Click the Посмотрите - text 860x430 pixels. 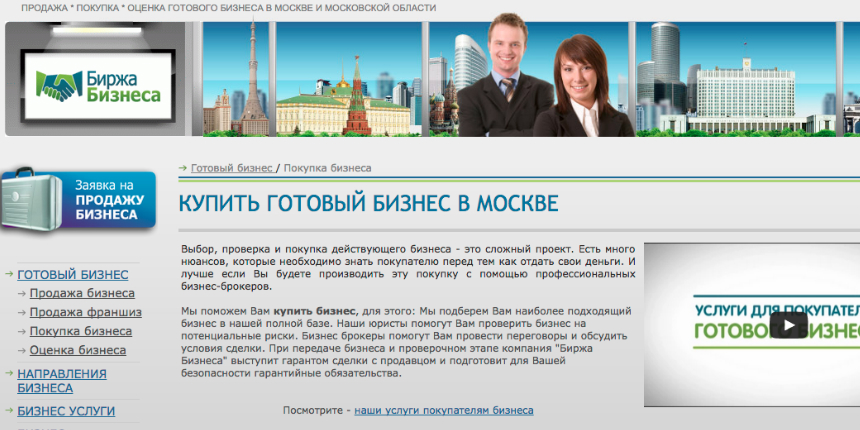(x=316, y=410)
